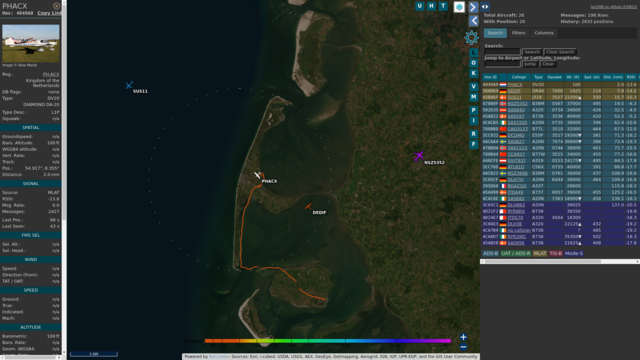Click the Jump button
This screenshot has width=640, height=360.
(x=530, y=64)
